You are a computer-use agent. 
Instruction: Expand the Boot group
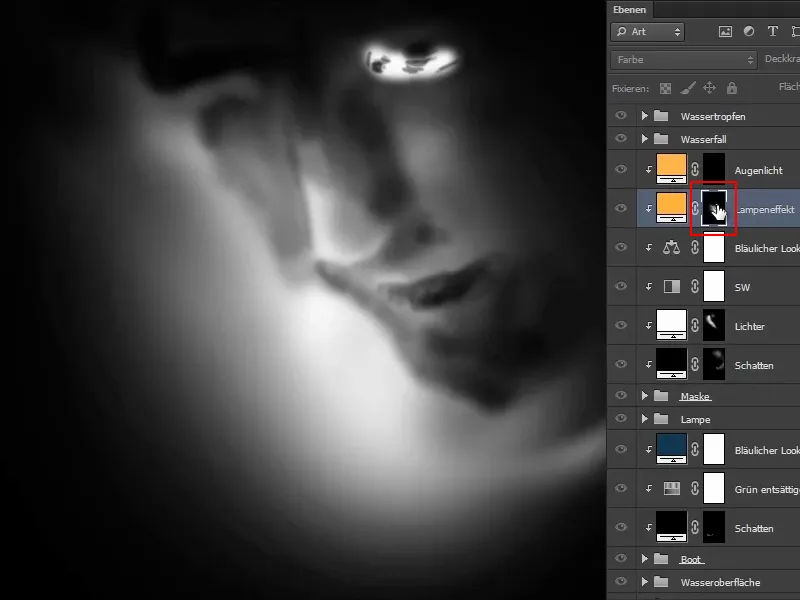tap(644, 559)
